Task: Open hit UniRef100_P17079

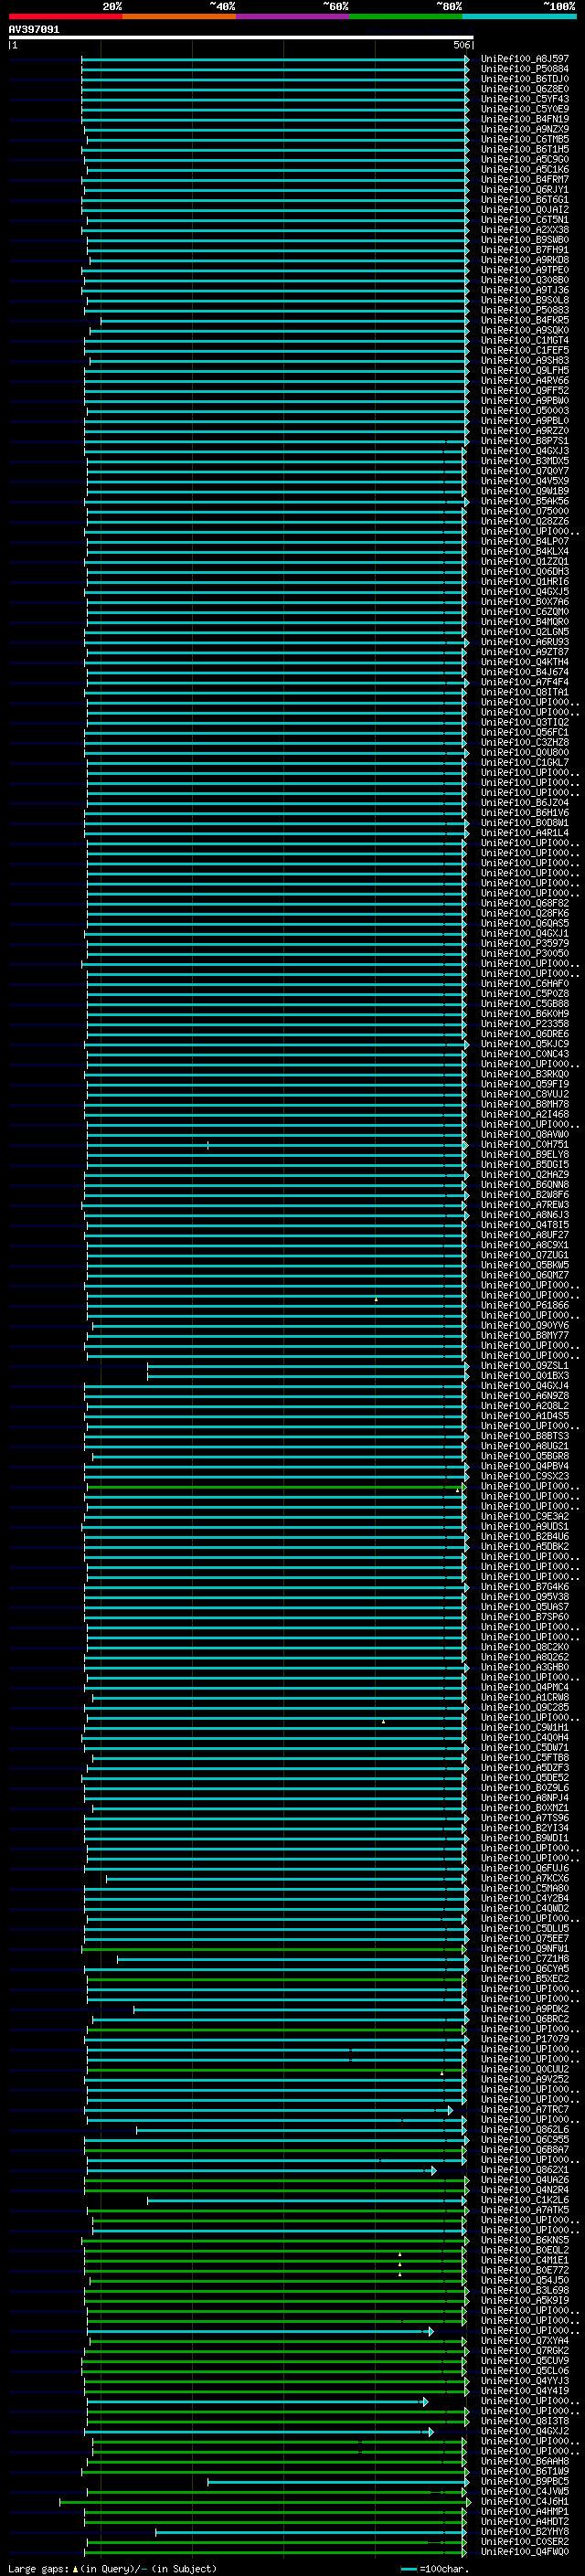Action: pos(524,2039)
